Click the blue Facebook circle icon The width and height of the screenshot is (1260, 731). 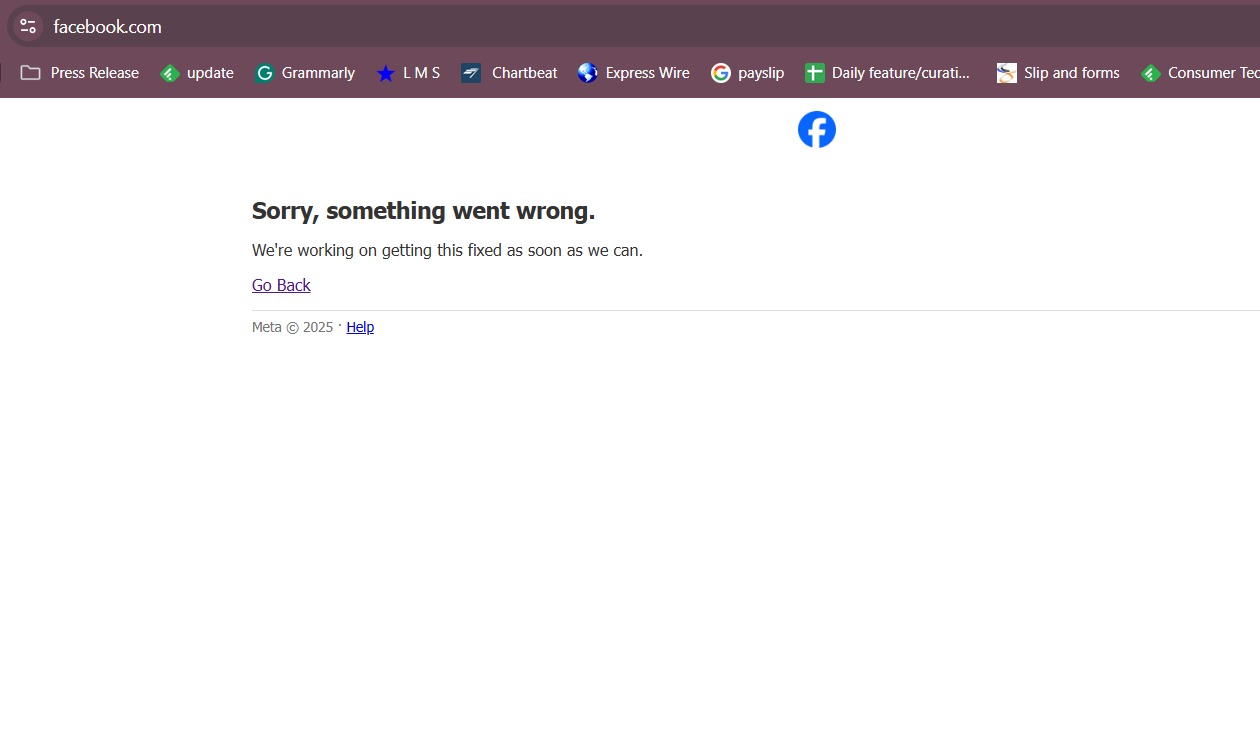816,129
